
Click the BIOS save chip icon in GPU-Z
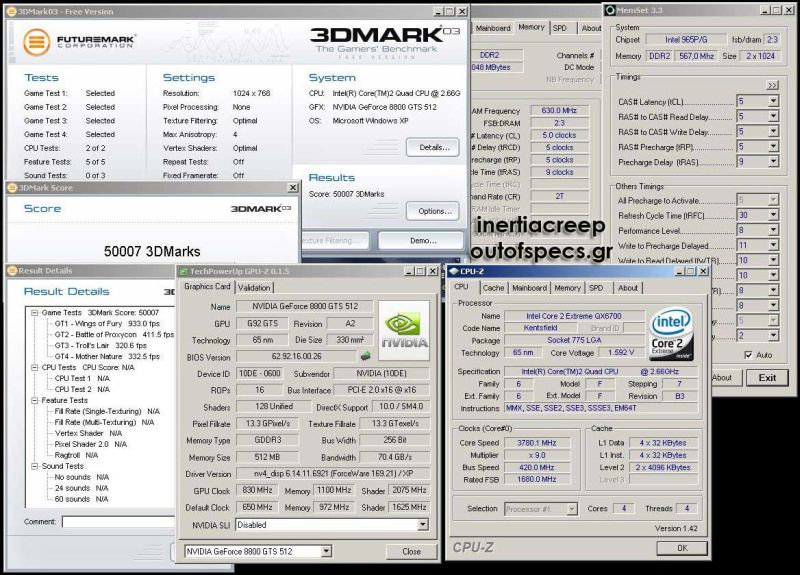point(366,356)
